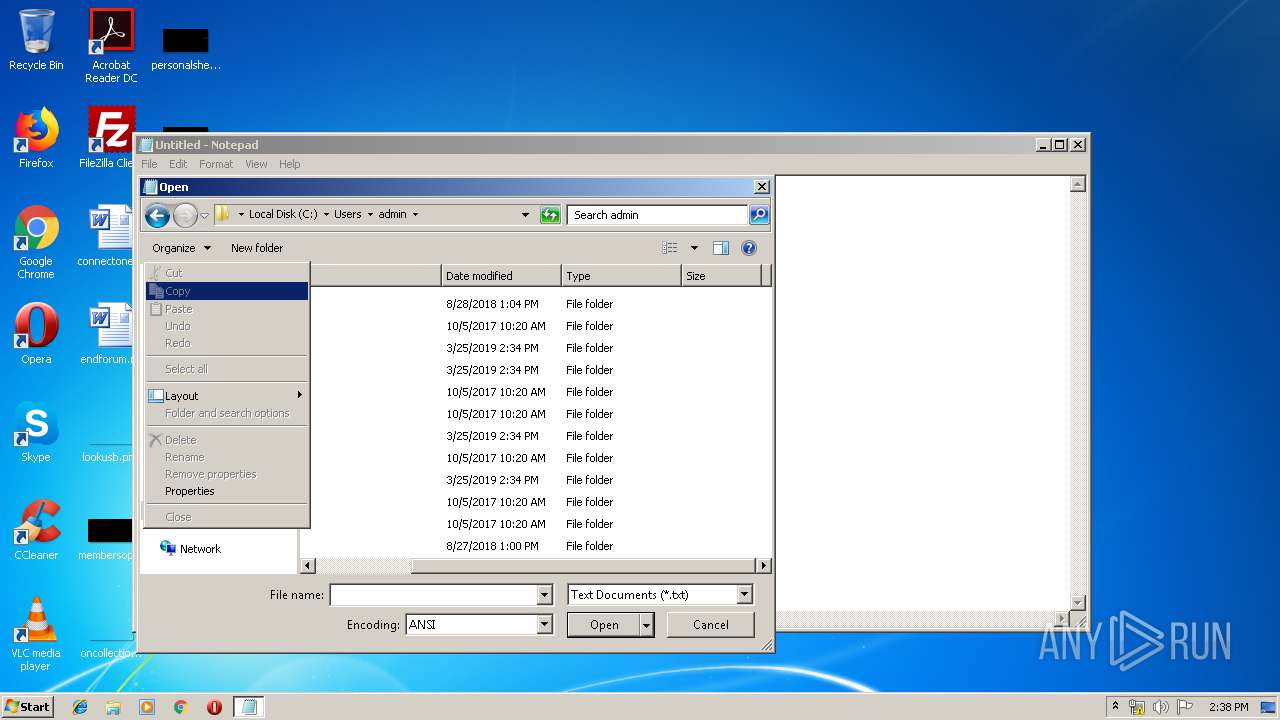Click the Open button split arrow
The width and height of the screenshot is (1280, 720).
(x=647, y=625)
